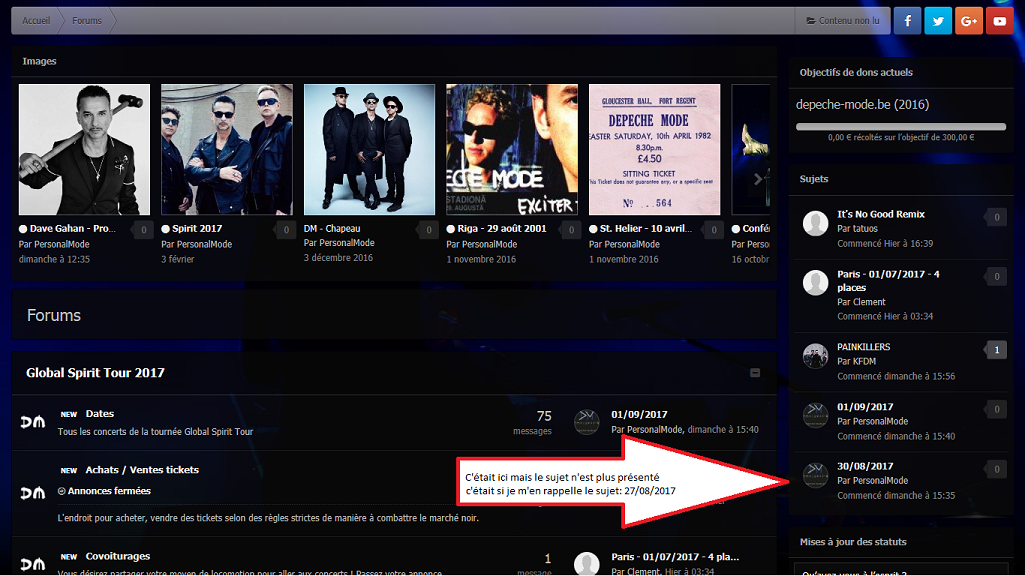Viewport: 1025px width, 576px height.
Task: Click tatuos avatar in Sujets list
Action: 815,224
